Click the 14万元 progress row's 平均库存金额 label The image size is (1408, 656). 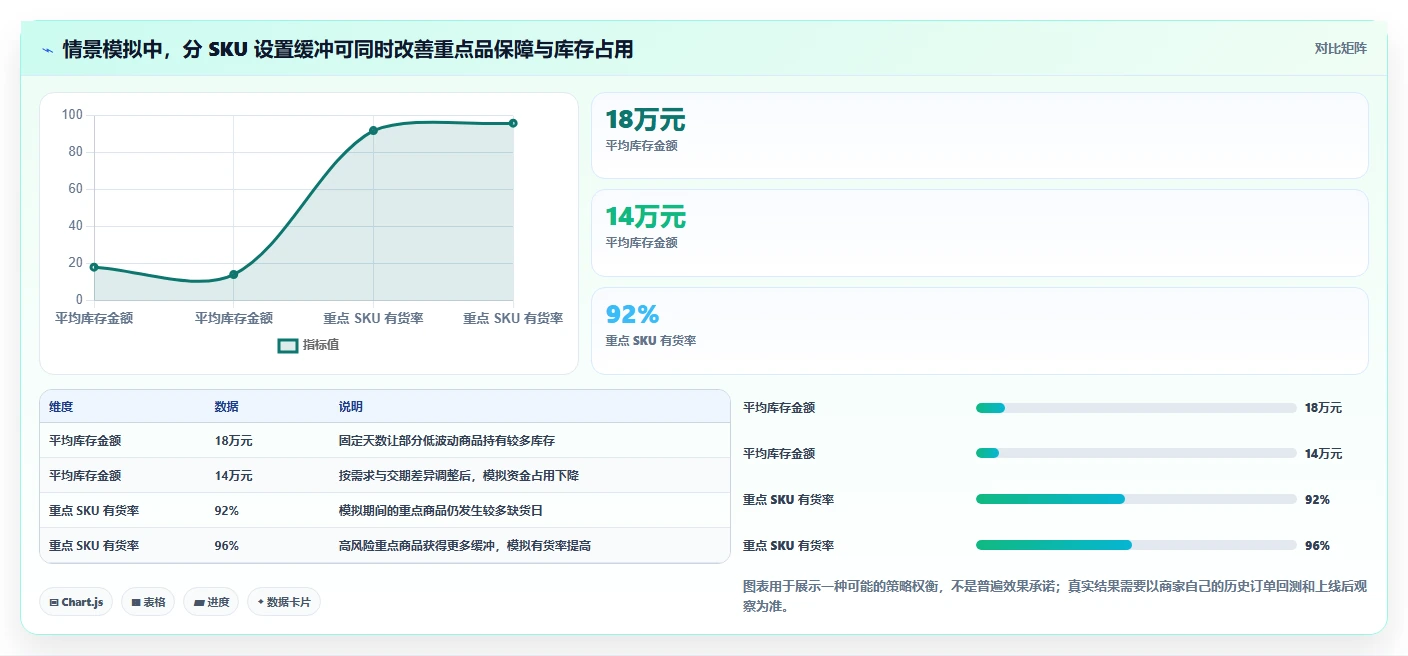(779, 454)
